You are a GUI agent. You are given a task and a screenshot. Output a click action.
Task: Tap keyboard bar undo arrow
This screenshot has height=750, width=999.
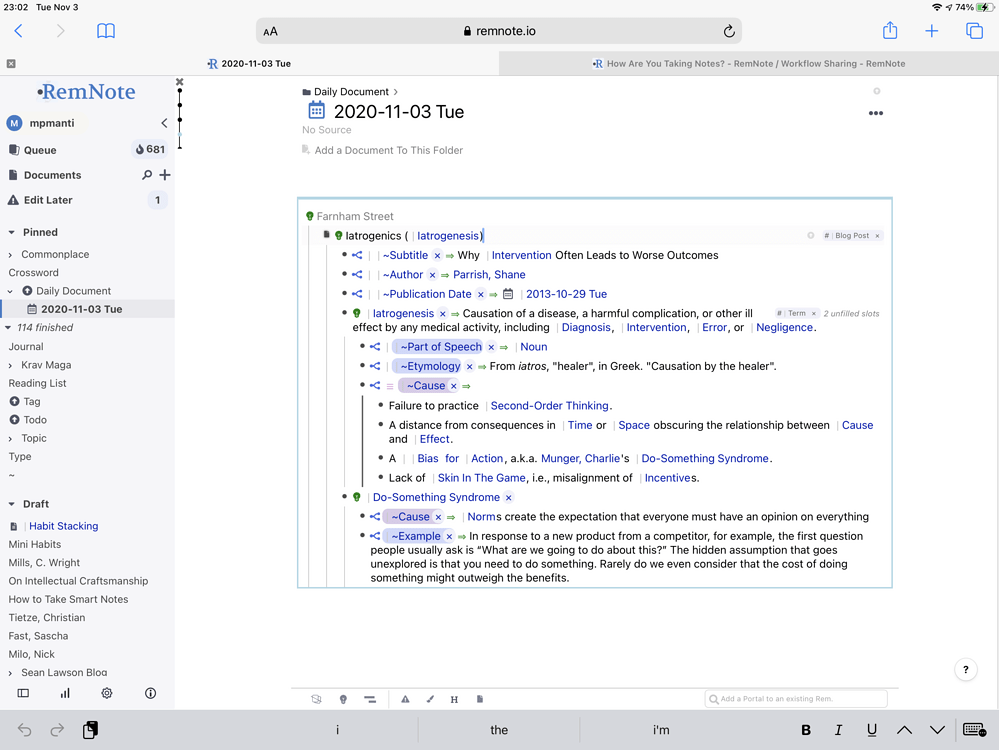(x=24, y=730)
